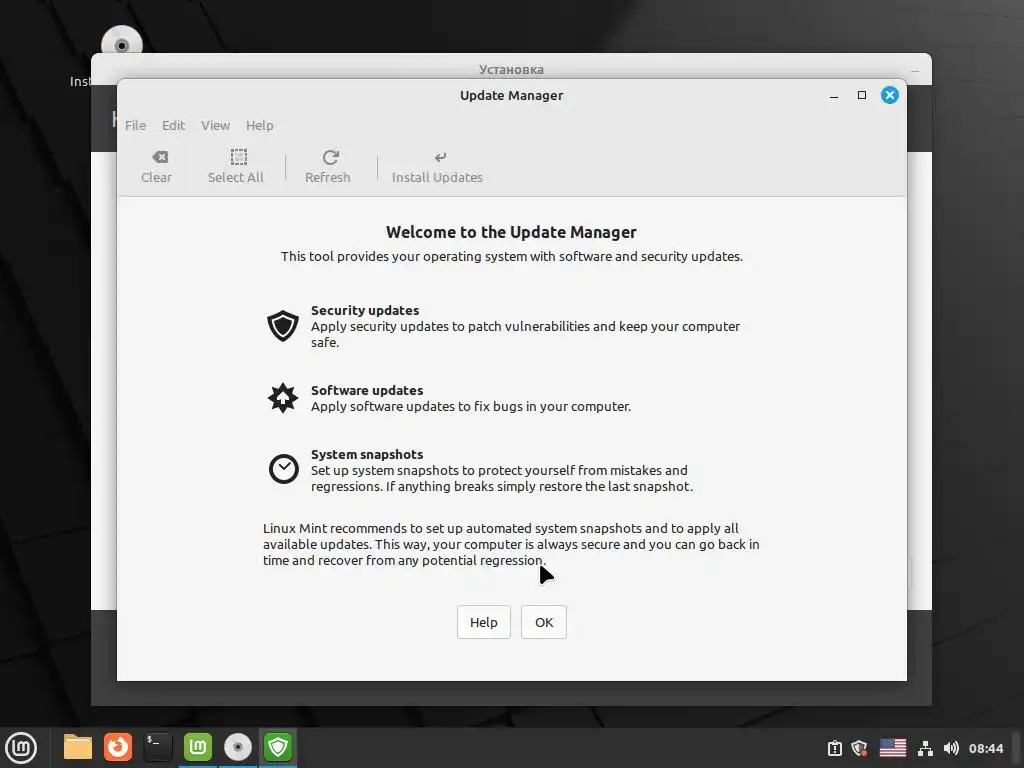
Task: Click the Welcome to the Update Manager title
Action: 511,232
